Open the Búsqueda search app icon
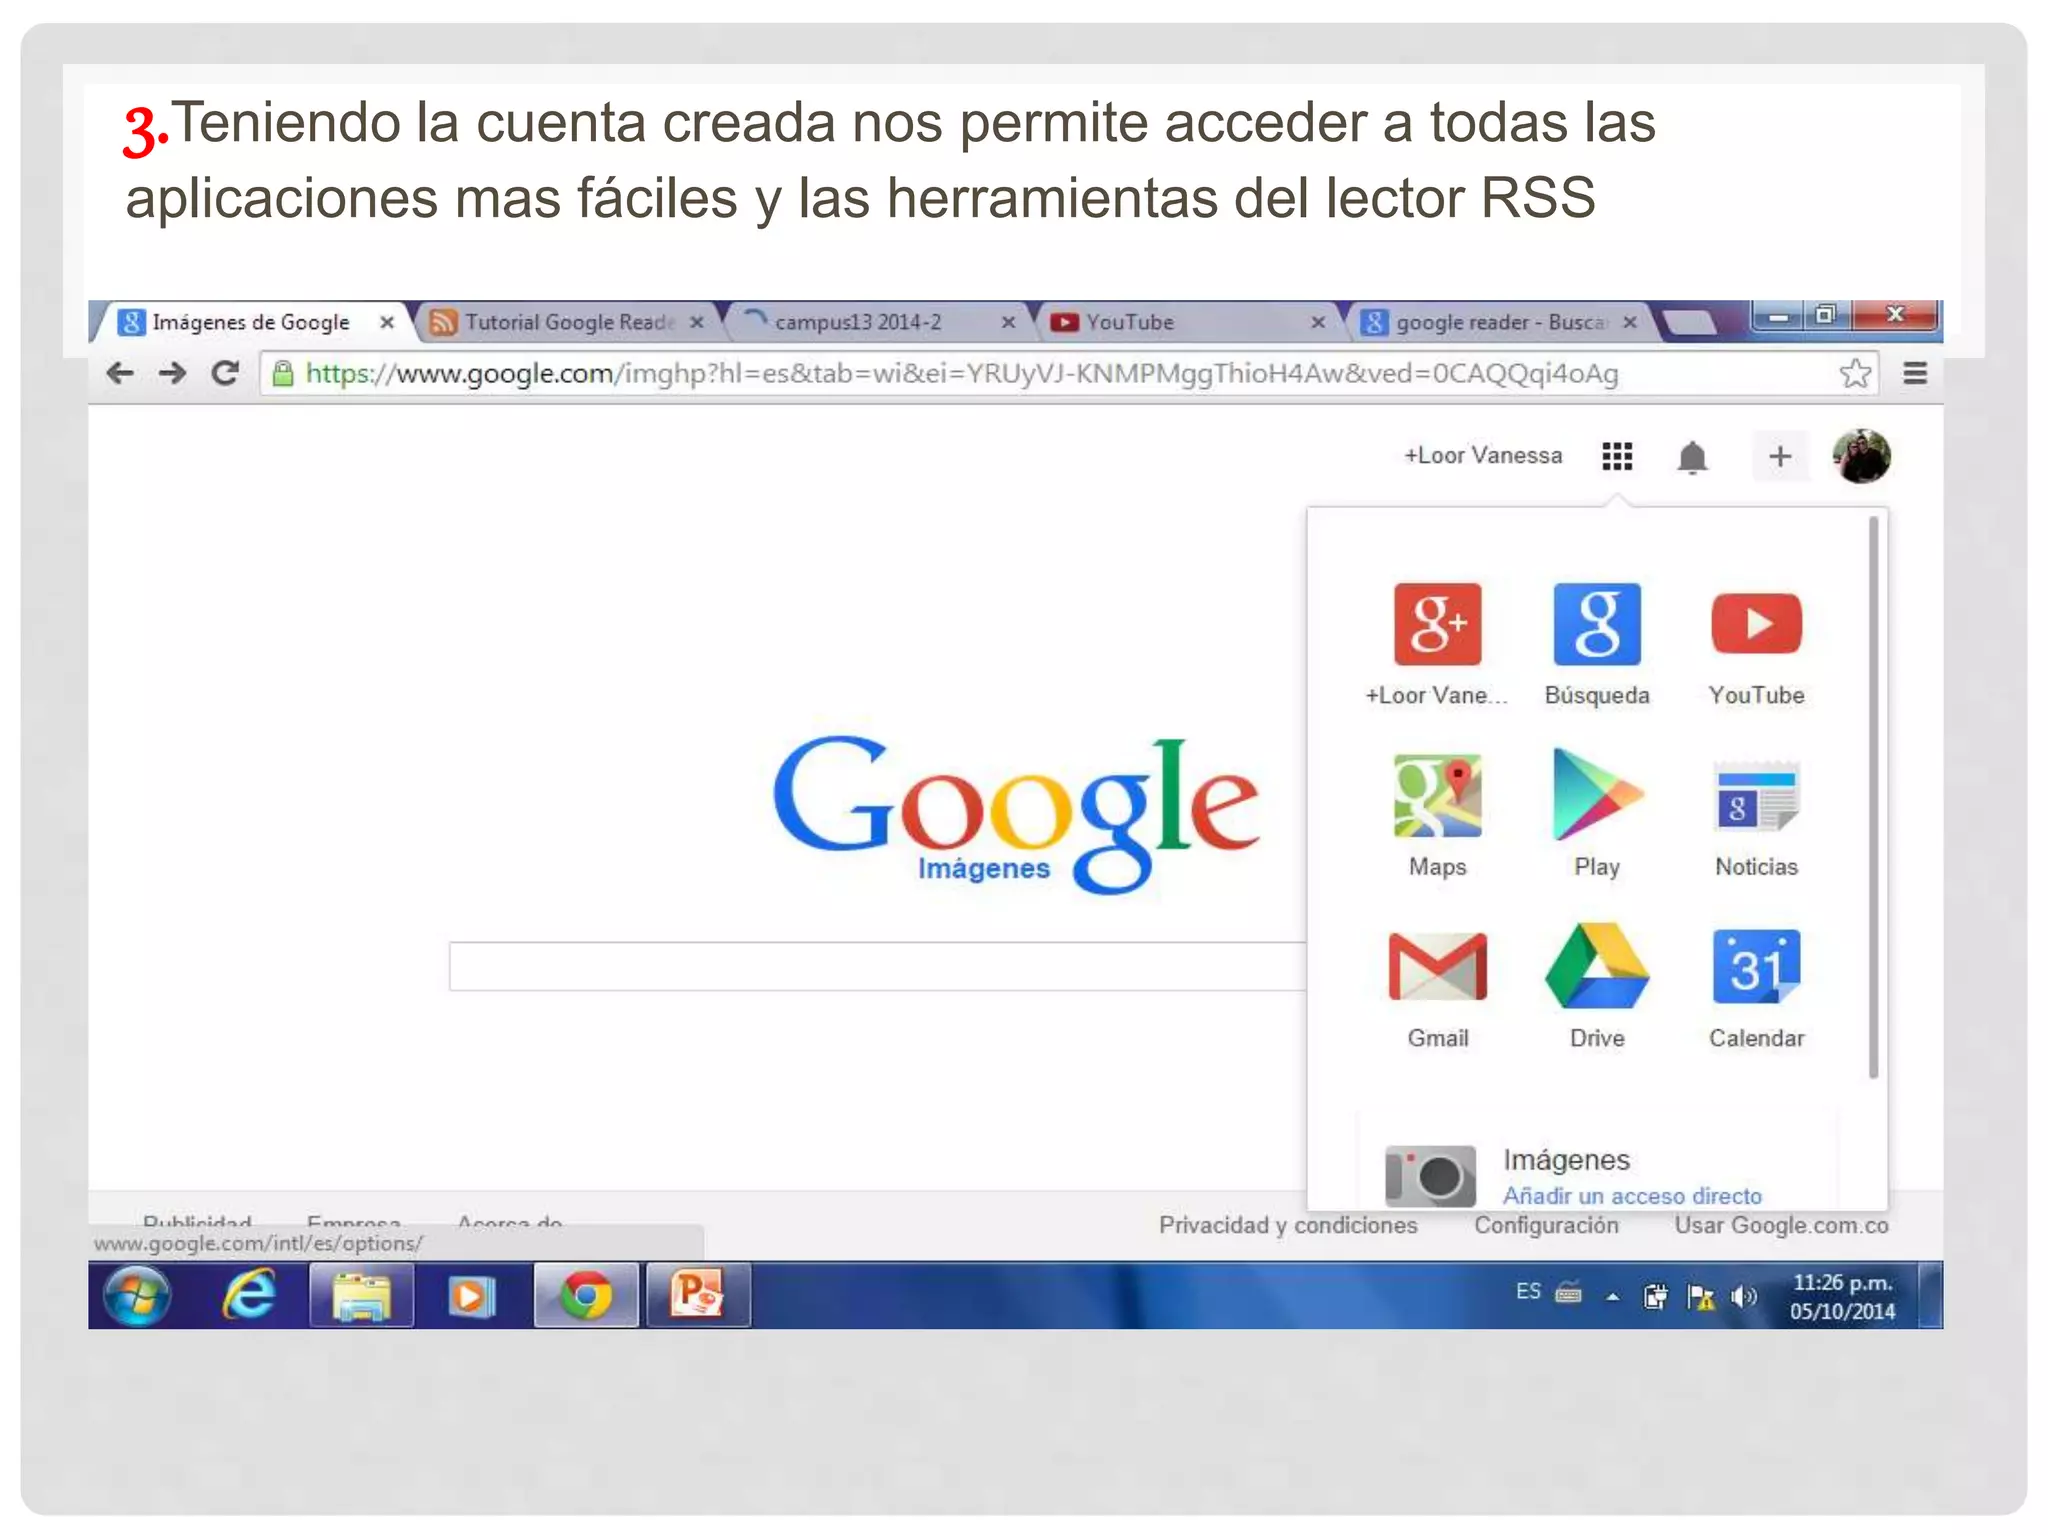Viewport: 2048px width, 1536px height. click(x=1596, y=624)
